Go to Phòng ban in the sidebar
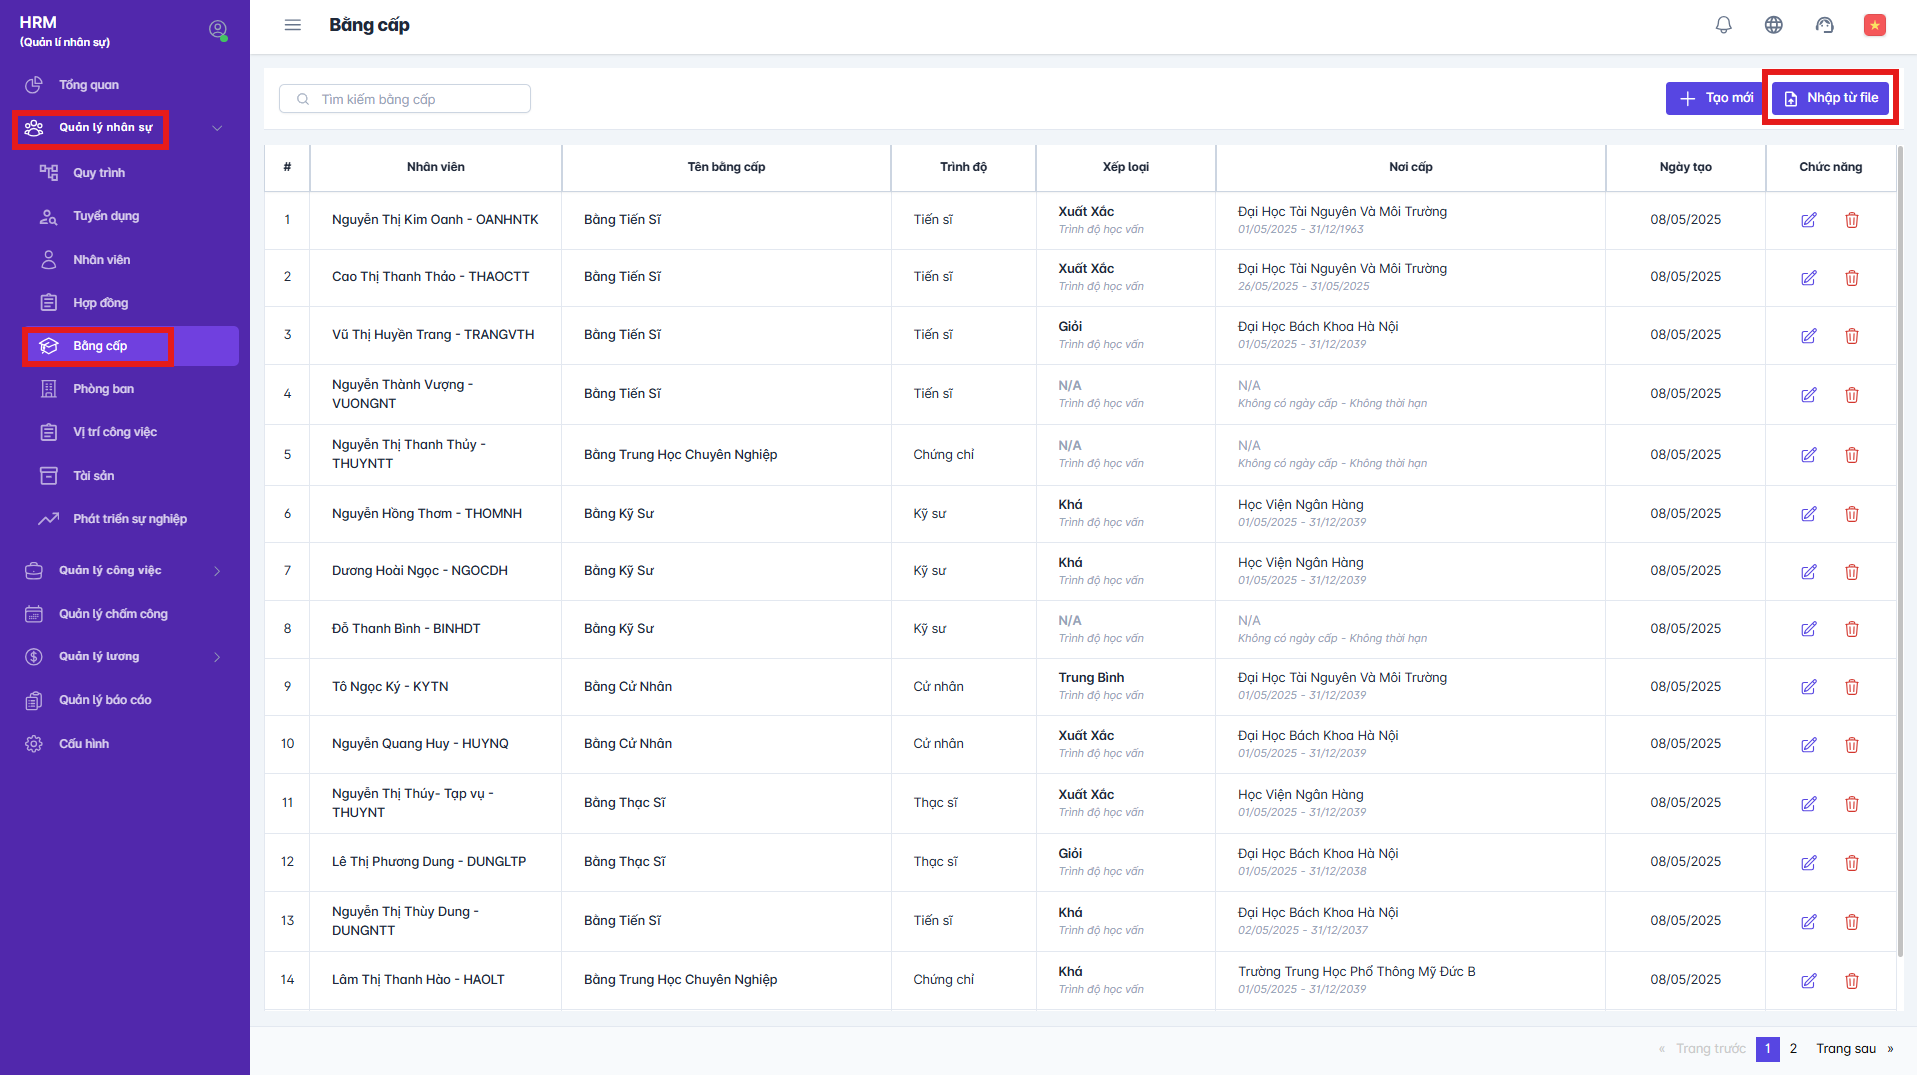 (x=103, y=389)
